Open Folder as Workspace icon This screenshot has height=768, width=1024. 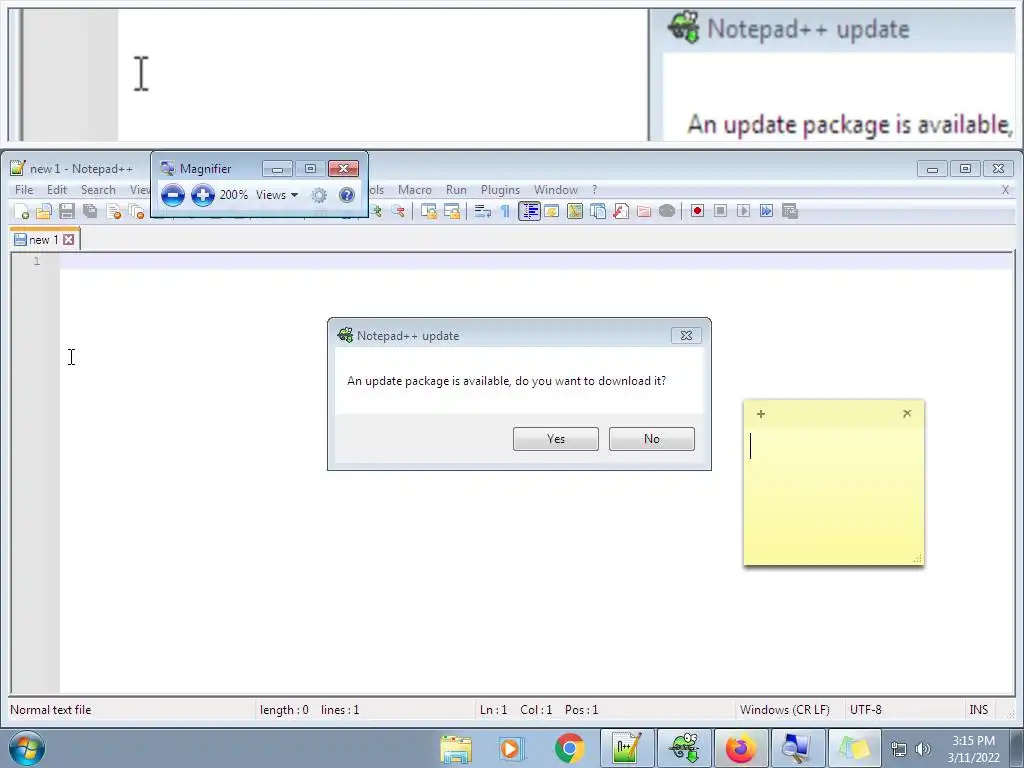(x=644, y=211)
